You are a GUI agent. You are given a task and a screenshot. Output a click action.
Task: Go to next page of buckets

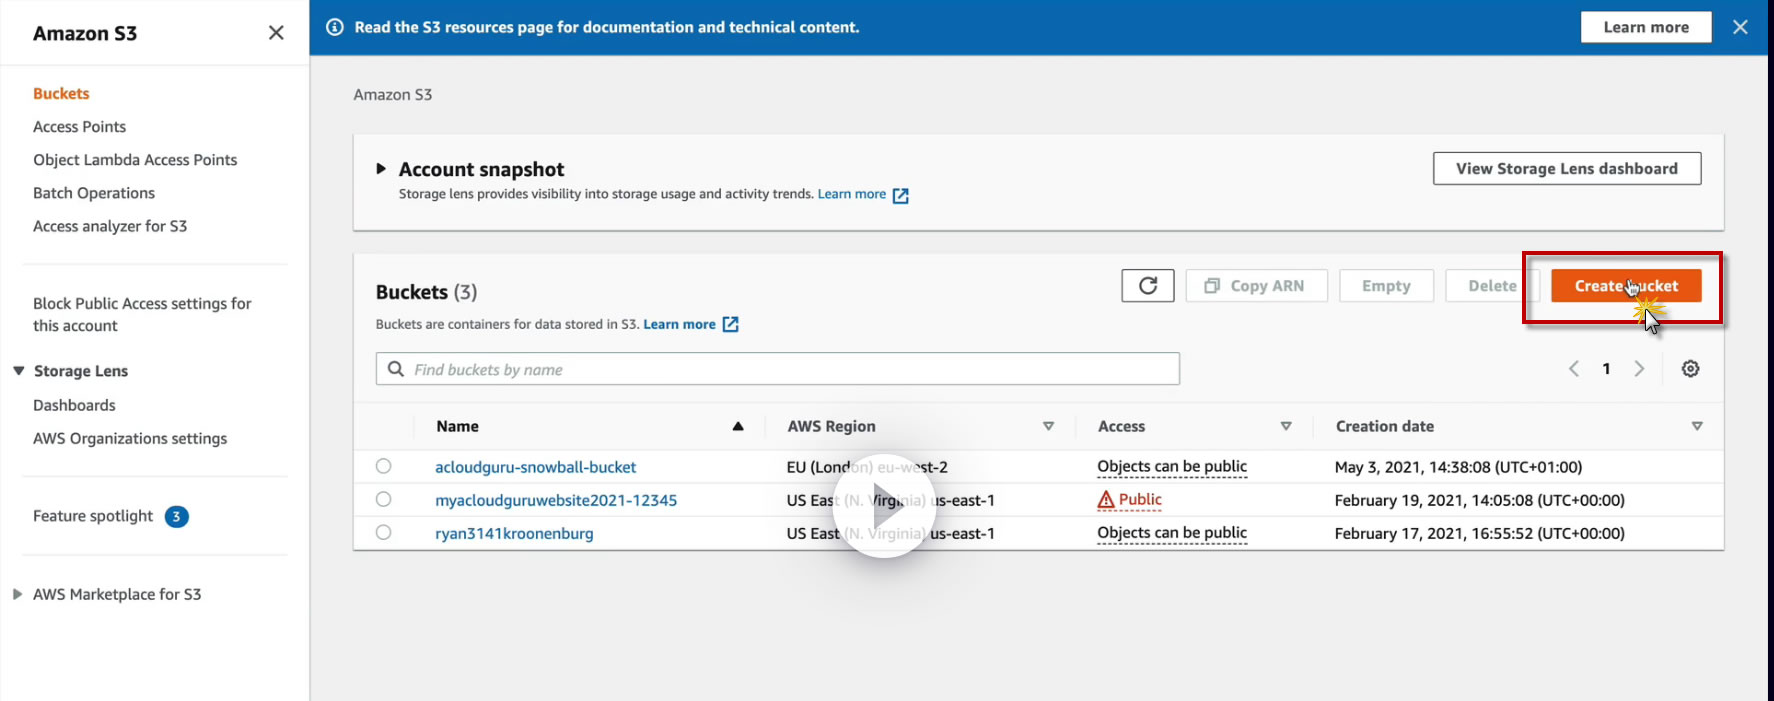(1639, 369)
